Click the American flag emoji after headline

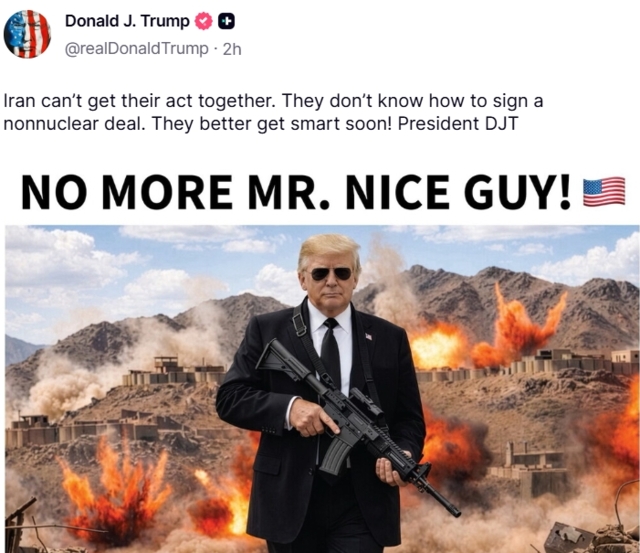(x=604, y=191)
